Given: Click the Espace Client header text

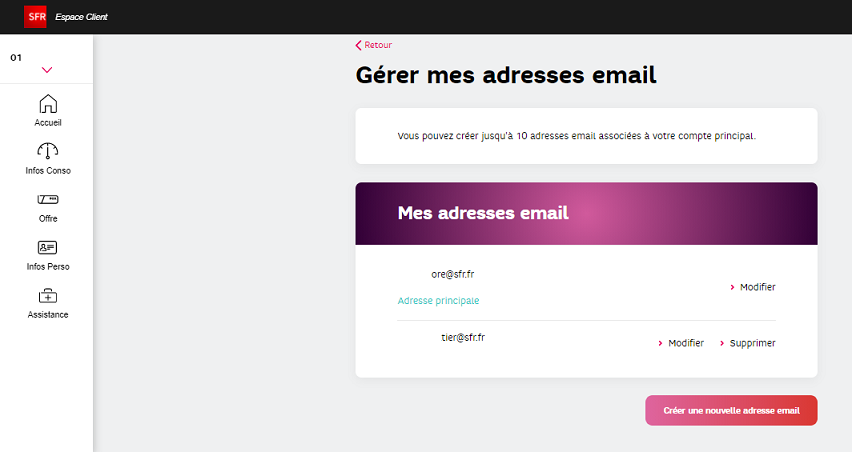Looking at the screenshot, I should (81, 17).
